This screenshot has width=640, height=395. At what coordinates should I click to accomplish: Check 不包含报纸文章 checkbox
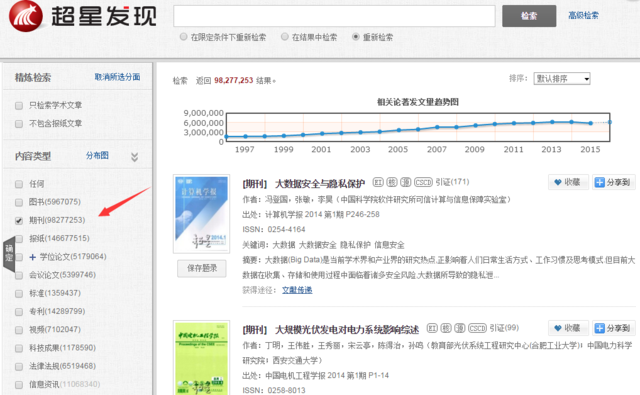coord(19,124)
